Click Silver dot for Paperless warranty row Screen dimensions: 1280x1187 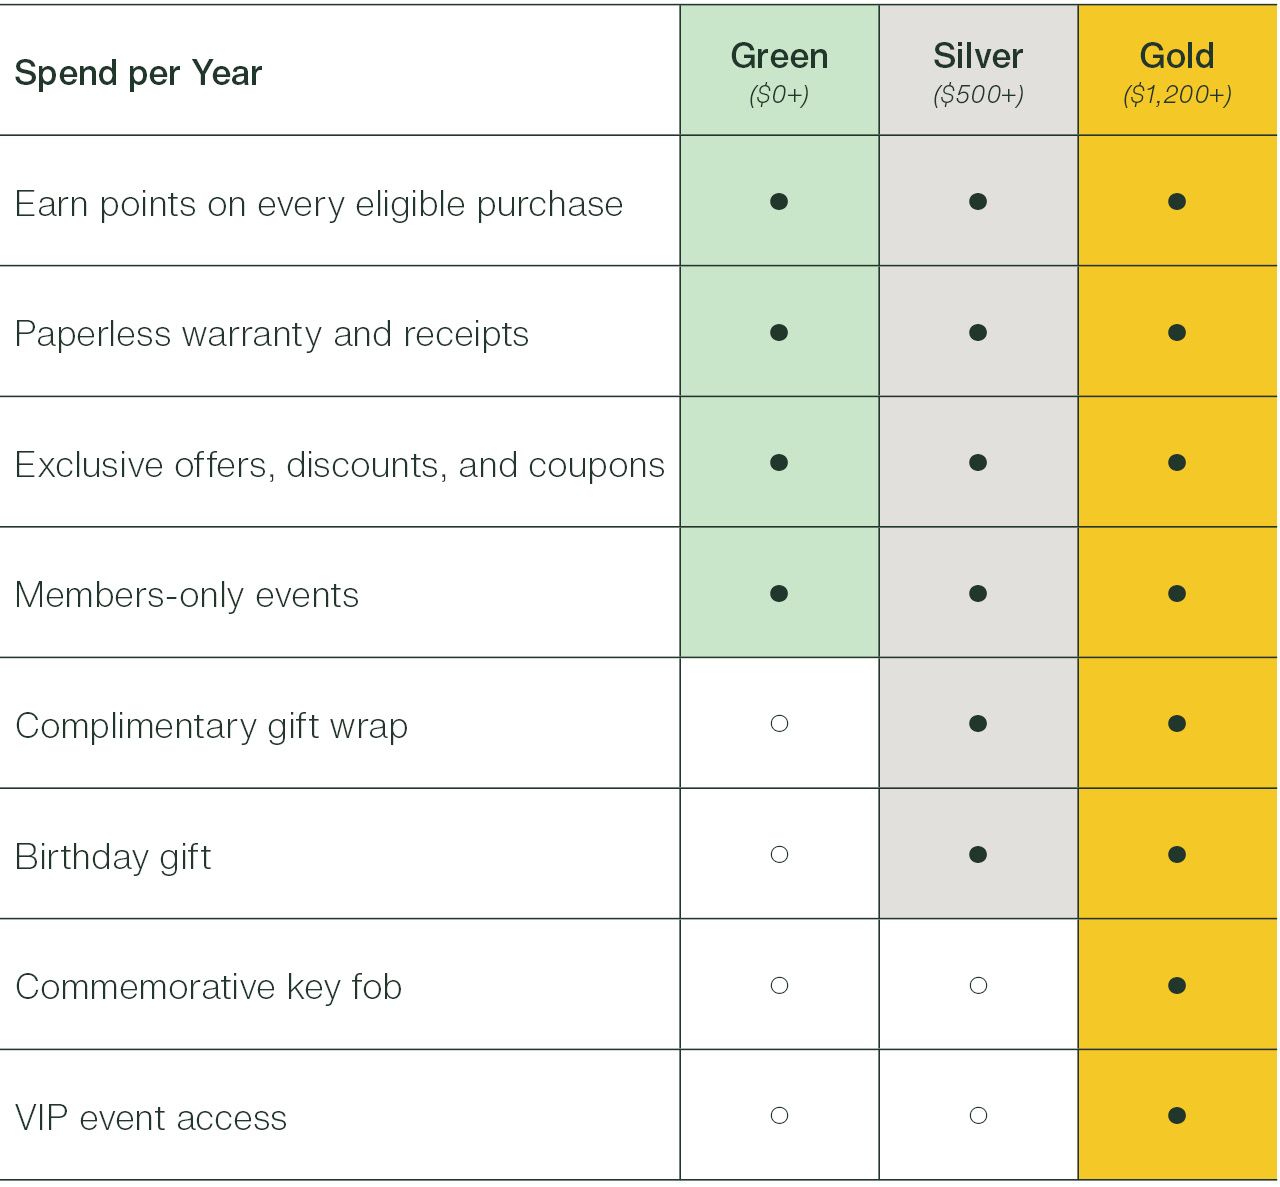978,332
